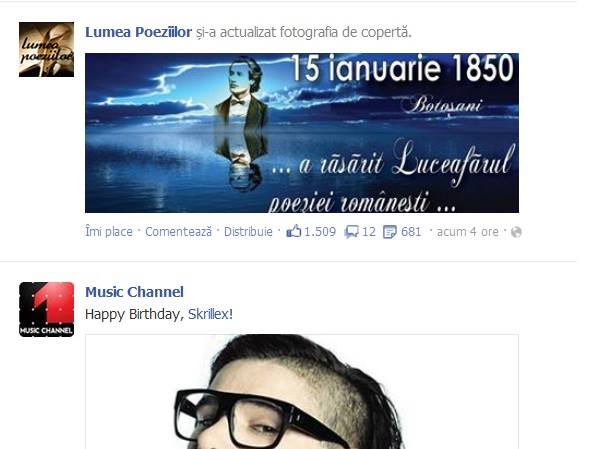The image size is (602, 449).
Task: Open the Lumea Poeziilor page link
Action: point(138,32)
